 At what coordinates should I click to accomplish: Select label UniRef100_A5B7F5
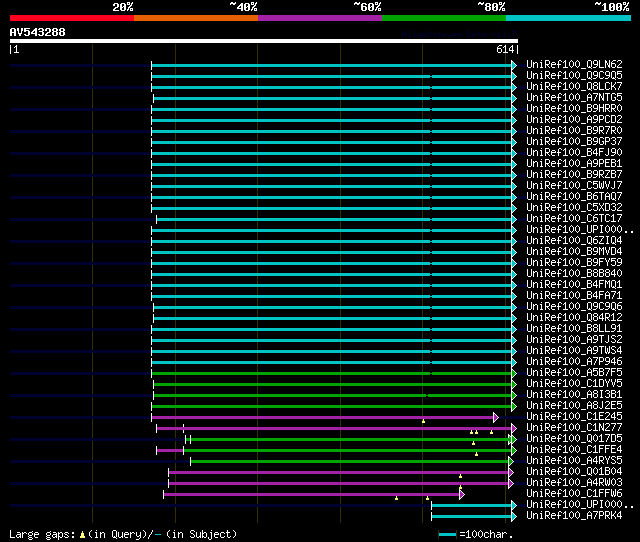(x=574, y=373)
